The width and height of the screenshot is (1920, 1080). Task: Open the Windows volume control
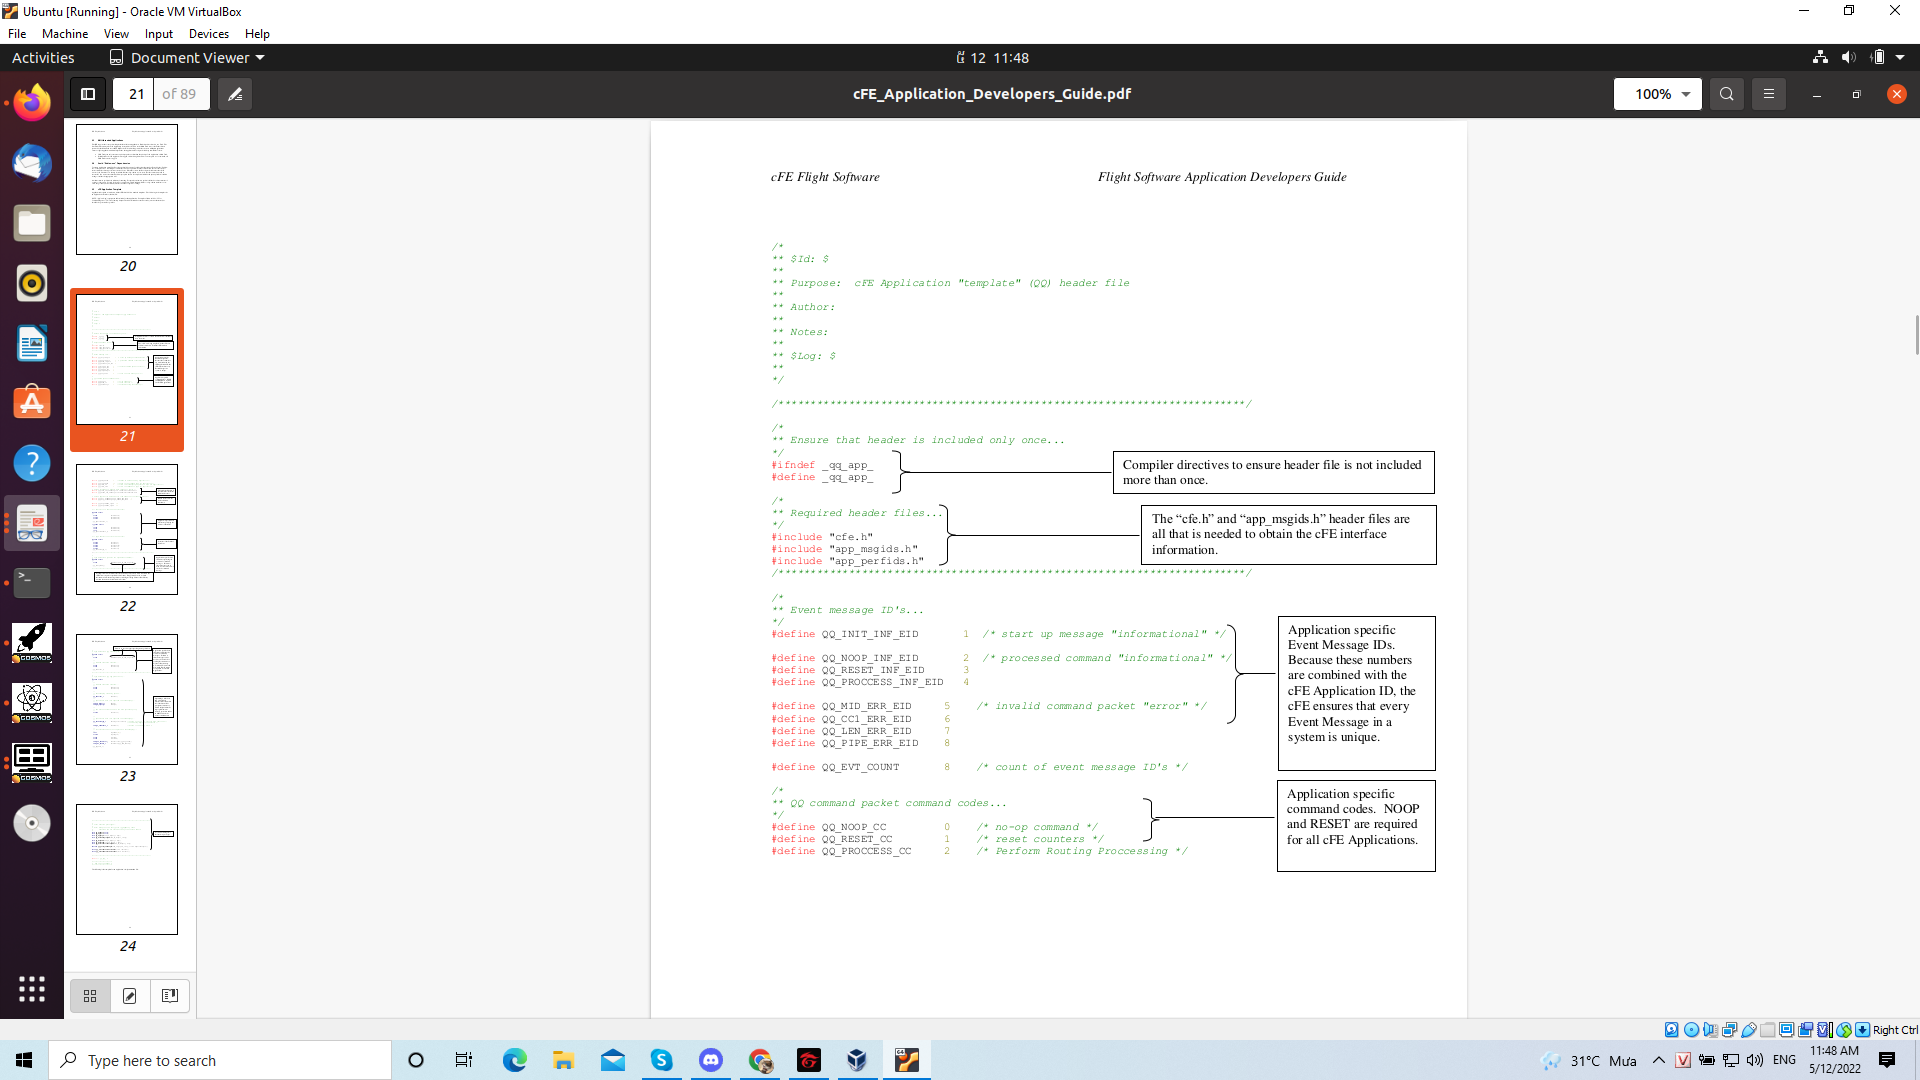pos(1756,1060)
